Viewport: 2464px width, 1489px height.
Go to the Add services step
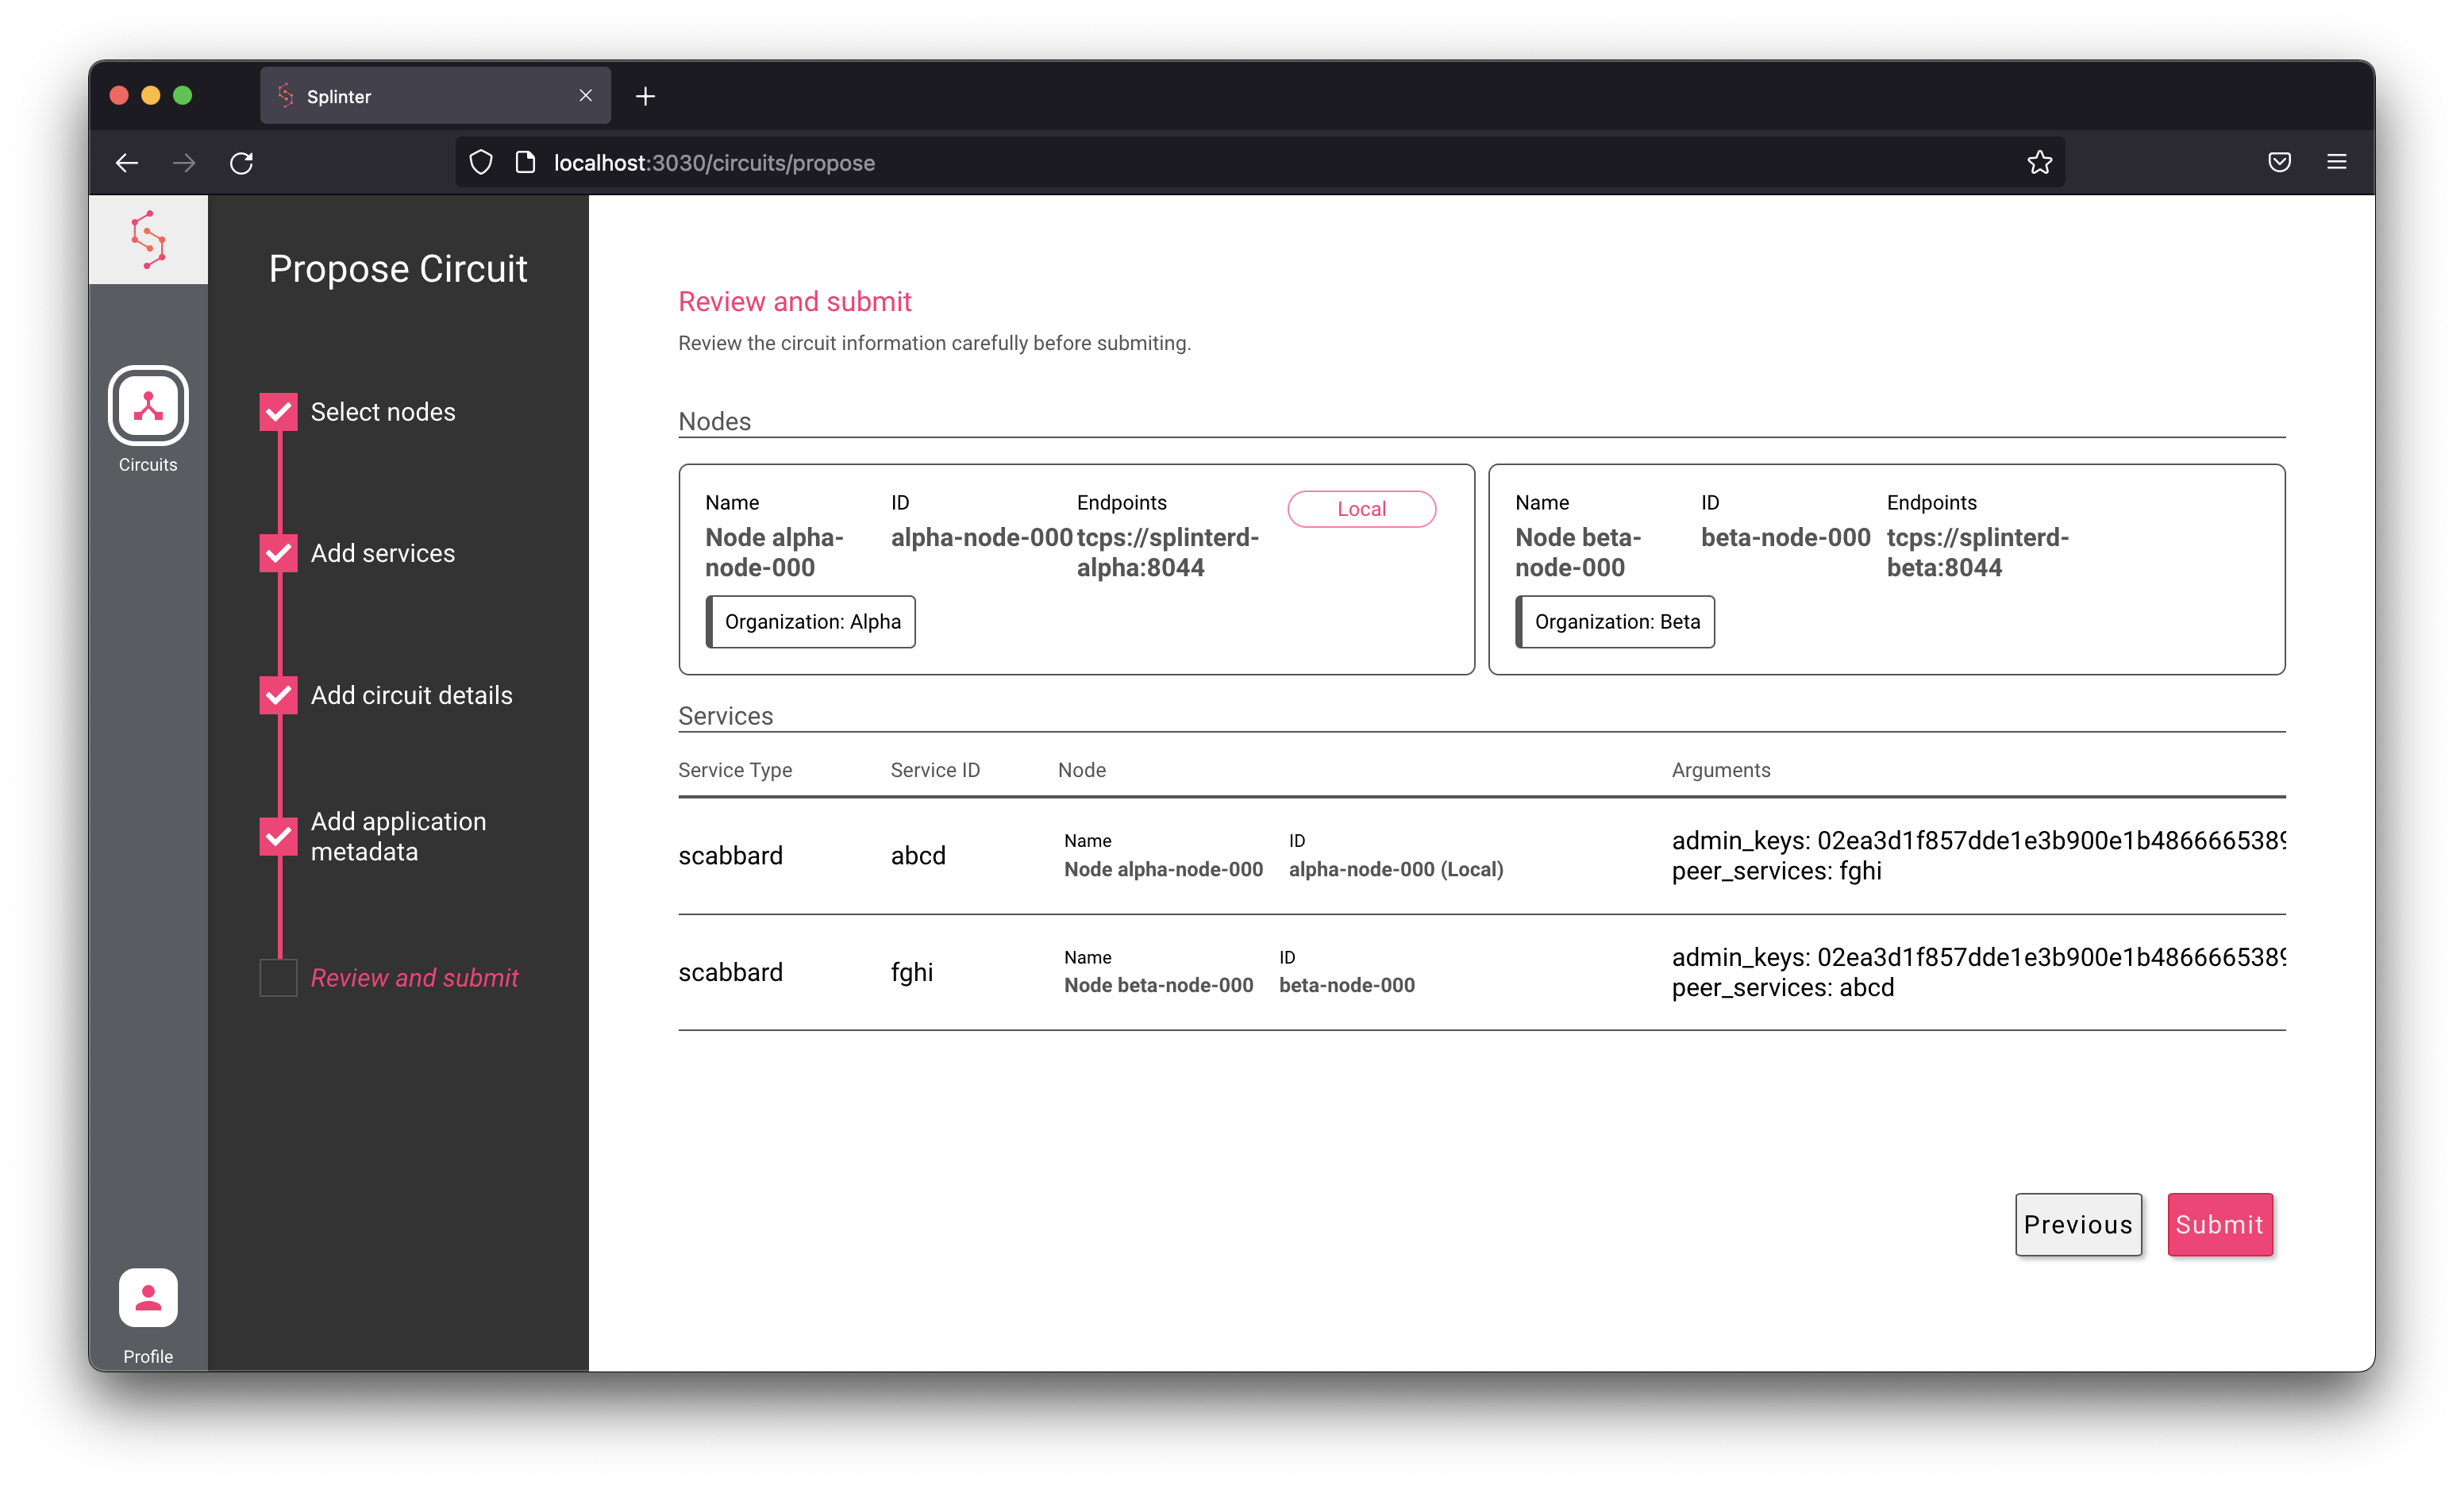[383, 553]
